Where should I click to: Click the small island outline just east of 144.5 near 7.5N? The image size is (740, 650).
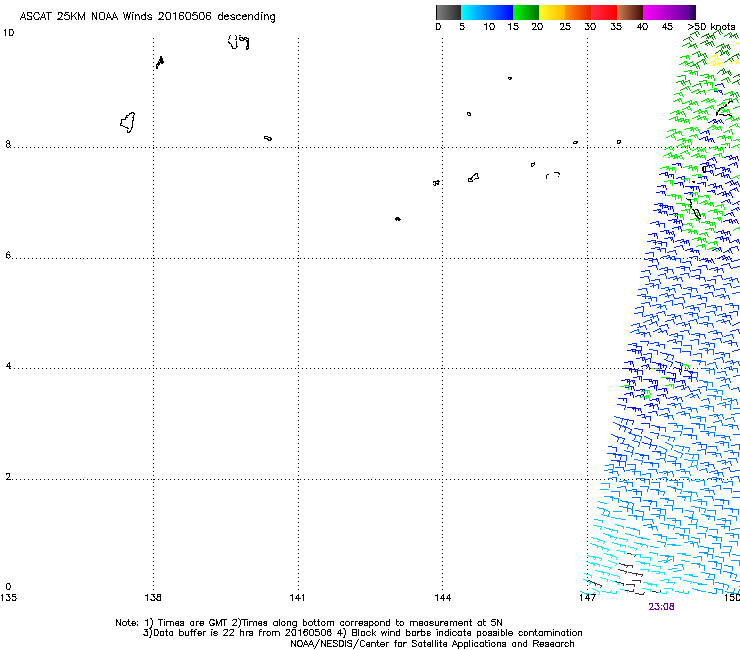[x=473, y=177]
